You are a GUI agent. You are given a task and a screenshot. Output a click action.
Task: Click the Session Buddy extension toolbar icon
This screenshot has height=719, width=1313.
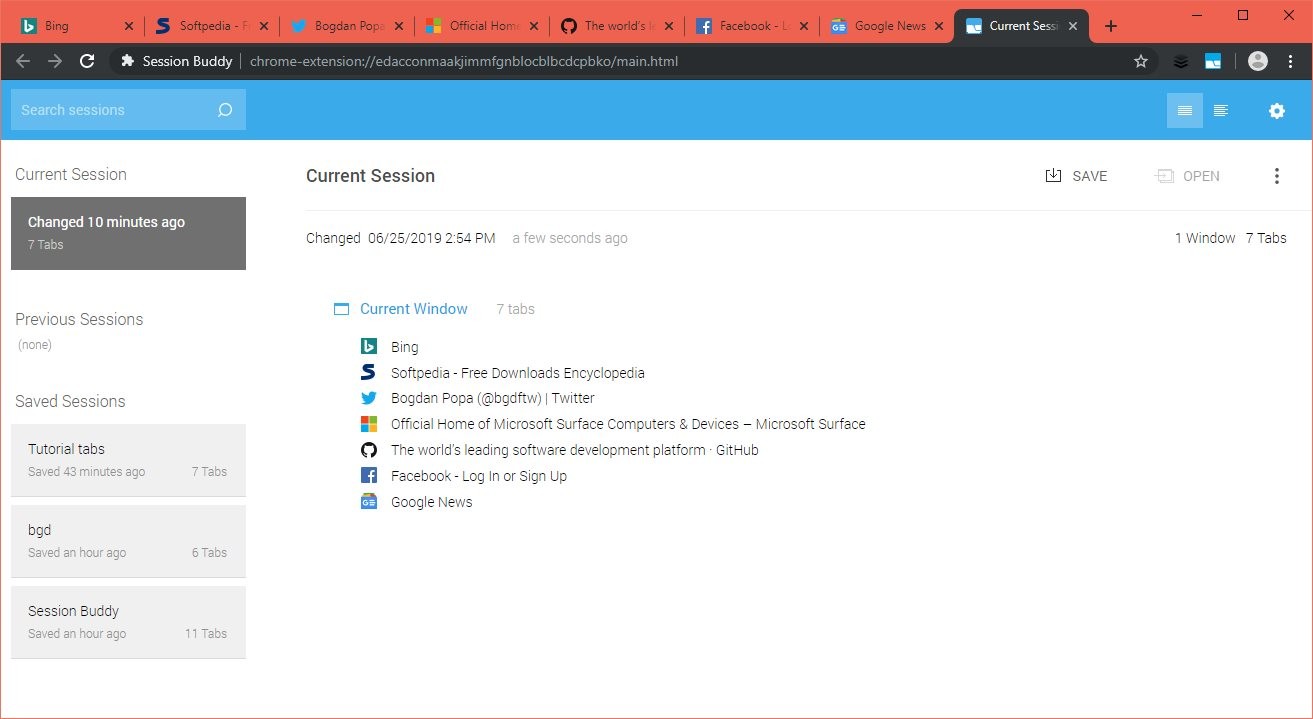(x=1213, y=61)
